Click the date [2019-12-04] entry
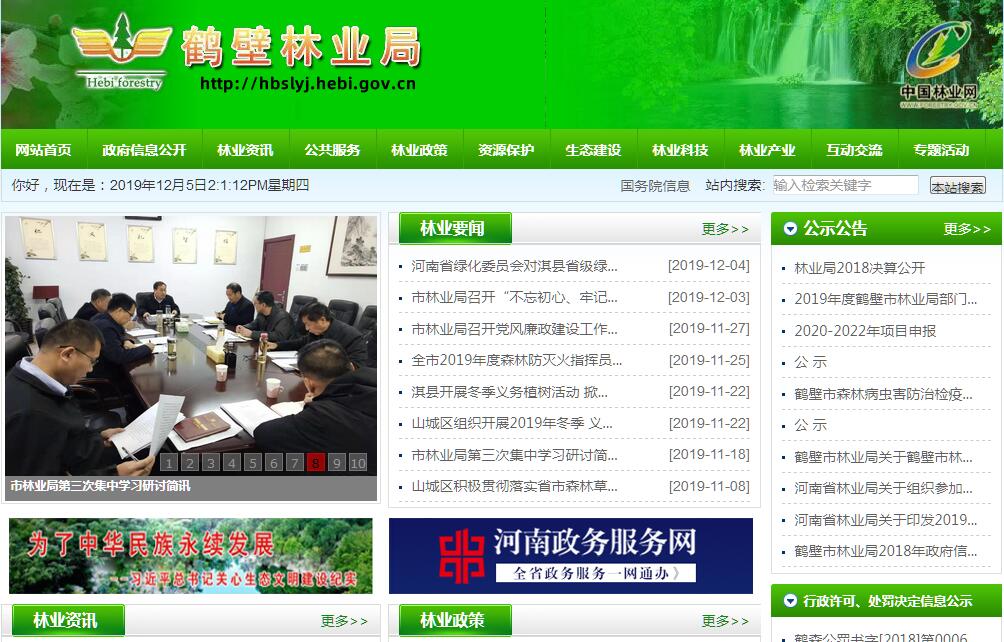Viewport: 1004px width, 642px height. point(709,265)
